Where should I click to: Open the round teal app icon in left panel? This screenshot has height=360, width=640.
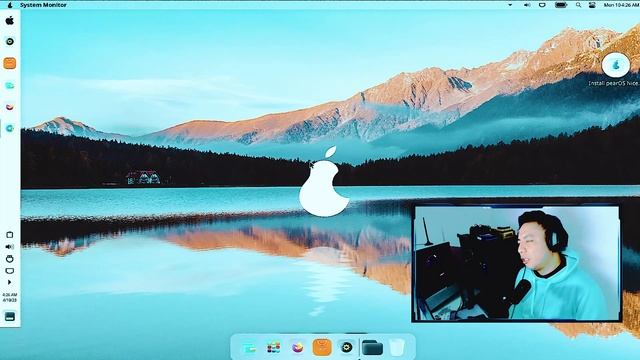[10, 128]
